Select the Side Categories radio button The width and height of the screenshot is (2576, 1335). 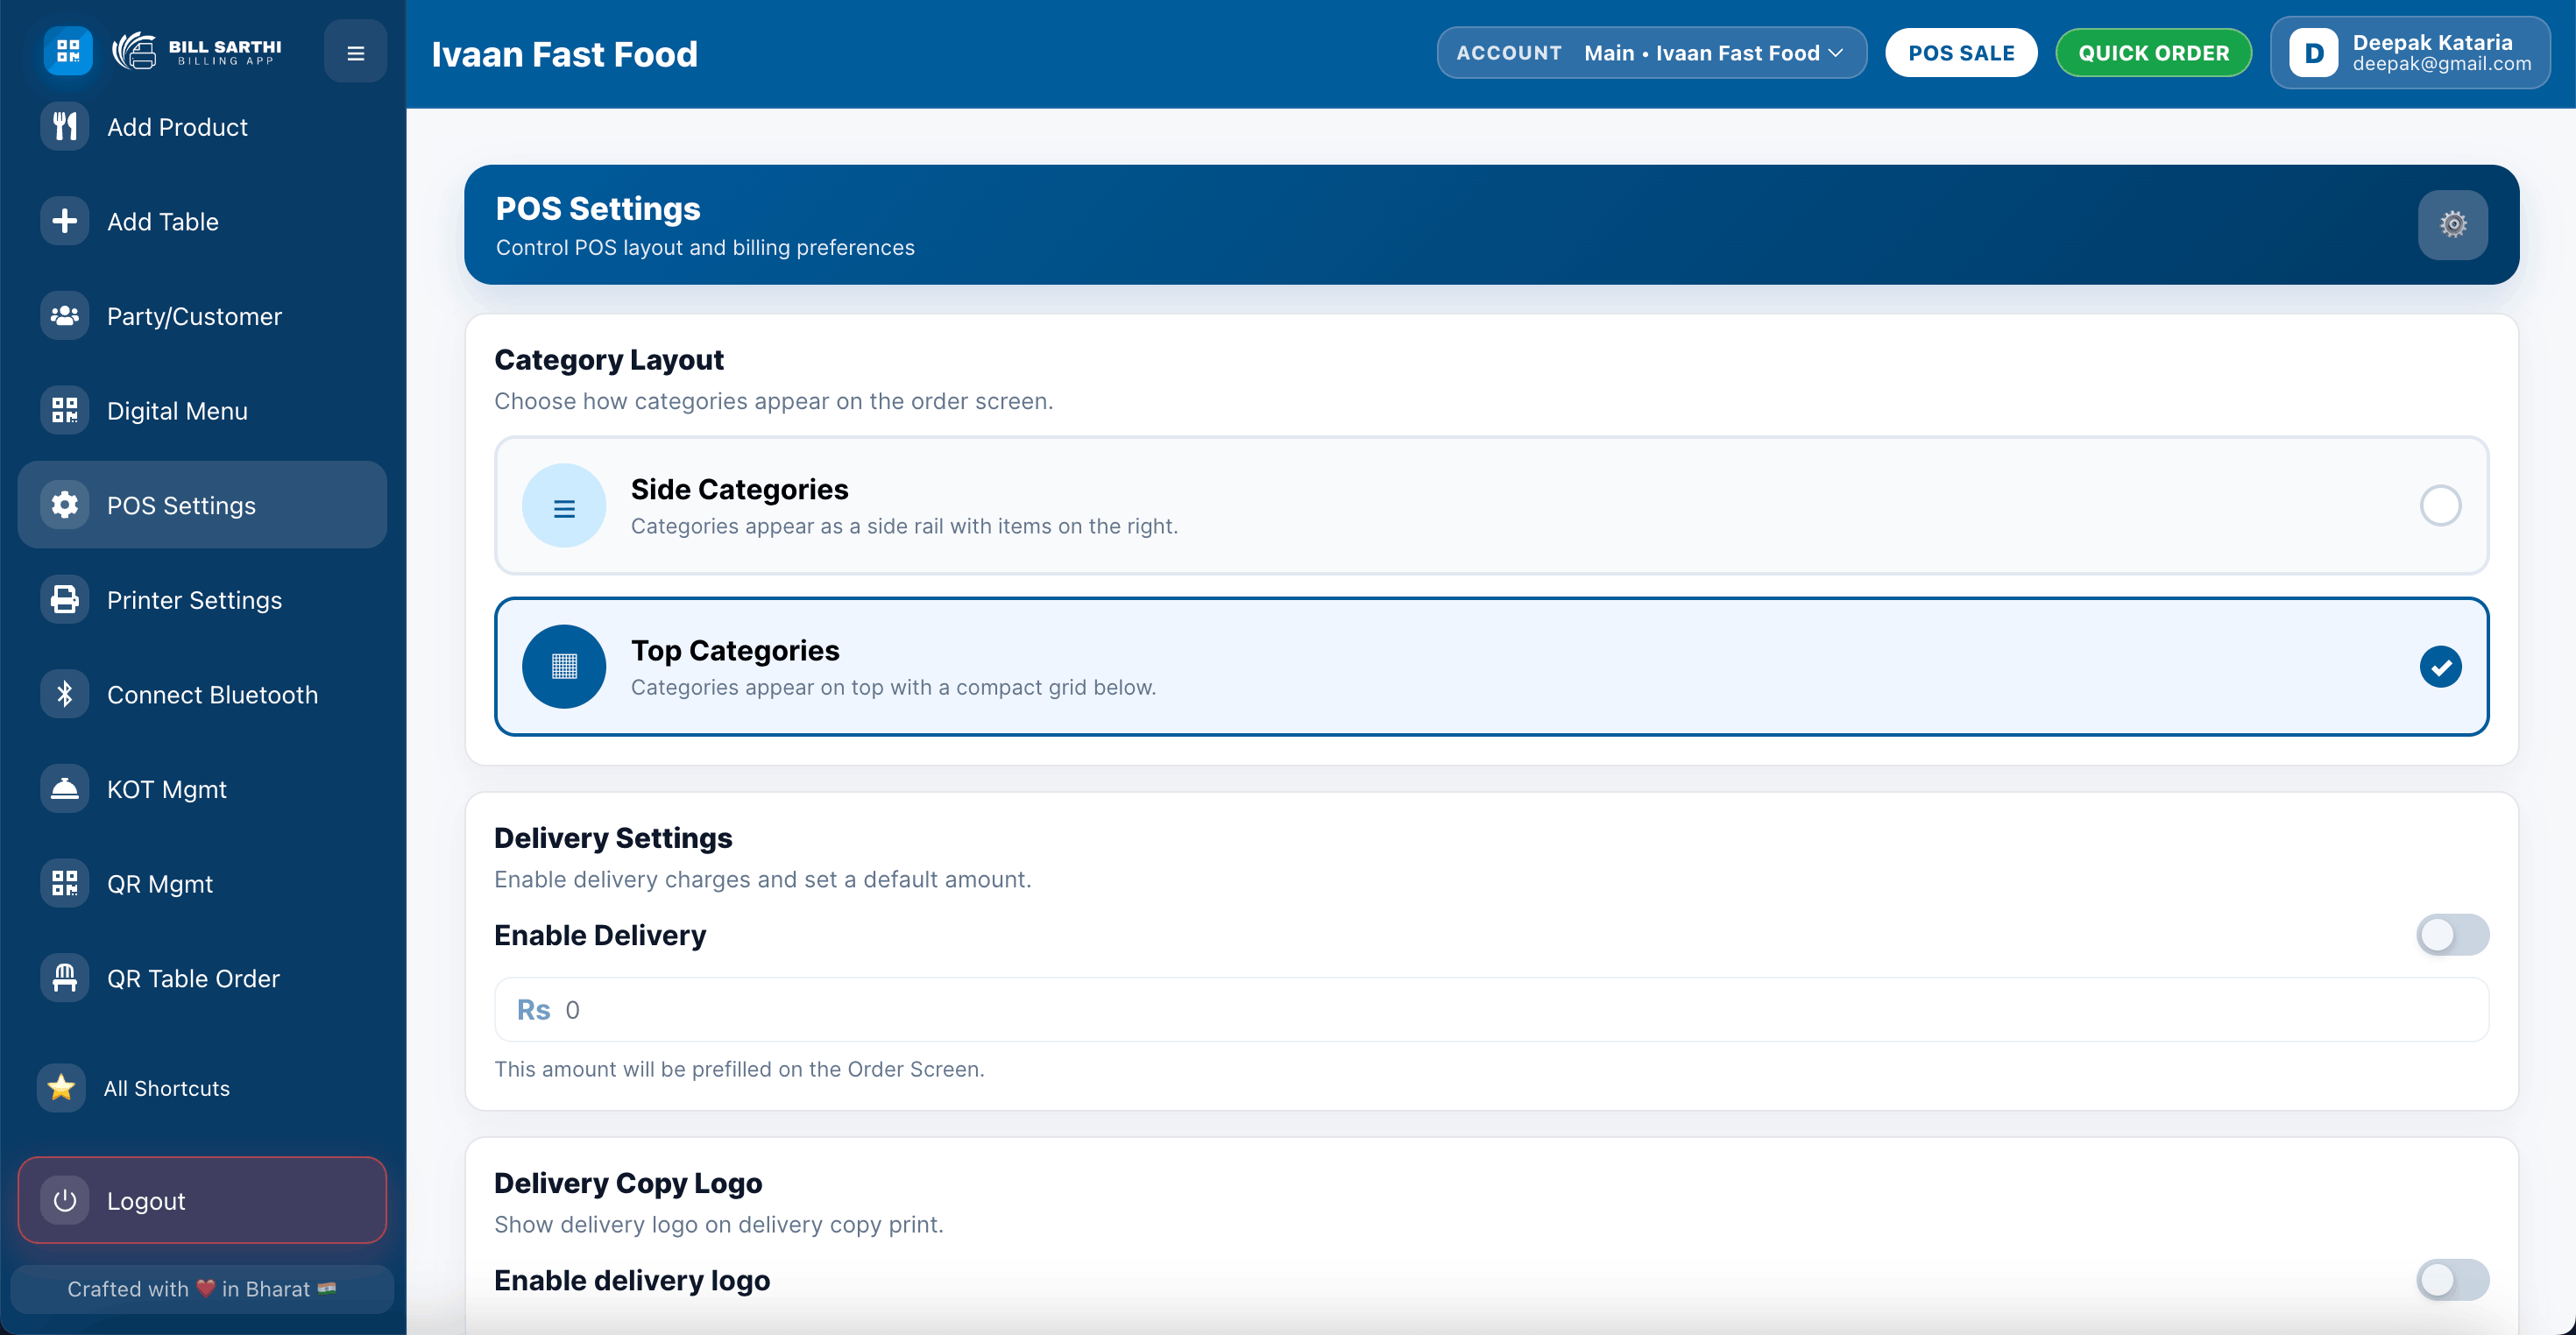(x=2440, y=506)
